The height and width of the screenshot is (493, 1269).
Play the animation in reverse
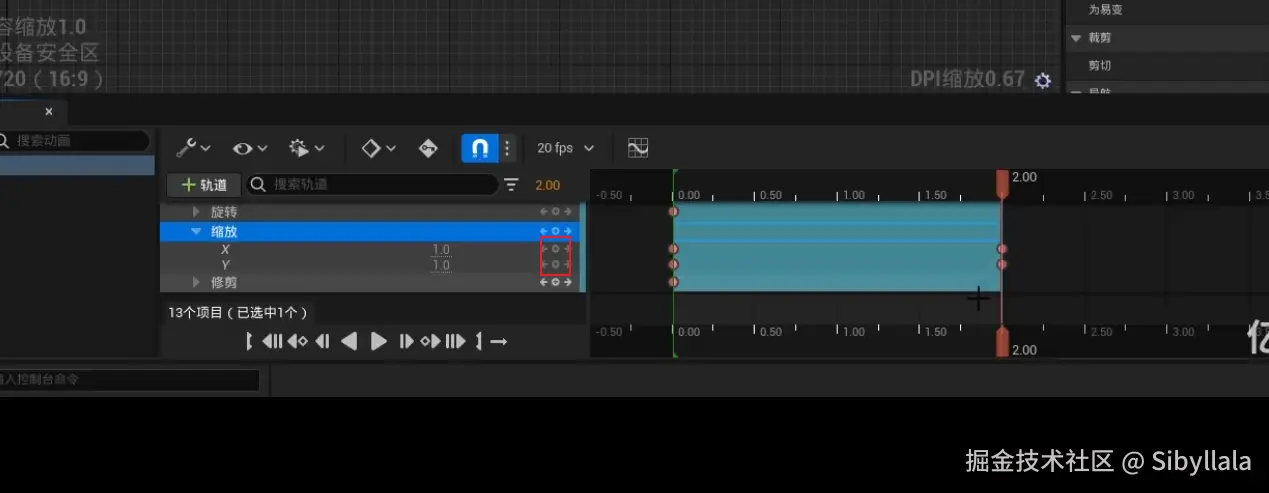[348, 341]
